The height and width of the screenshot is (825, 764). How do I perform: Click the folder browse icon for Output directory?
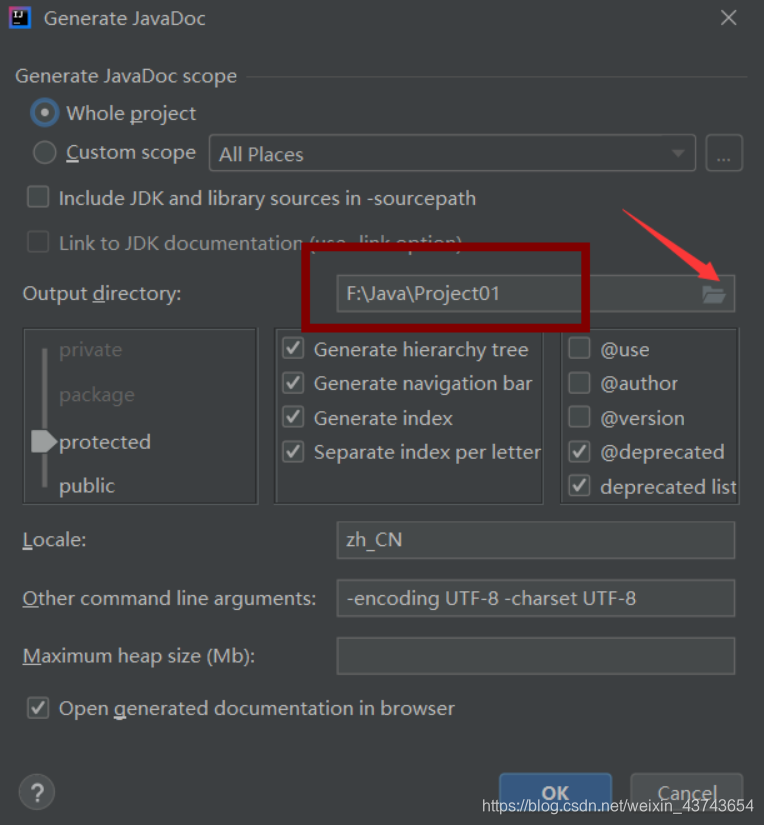[713, 294]
